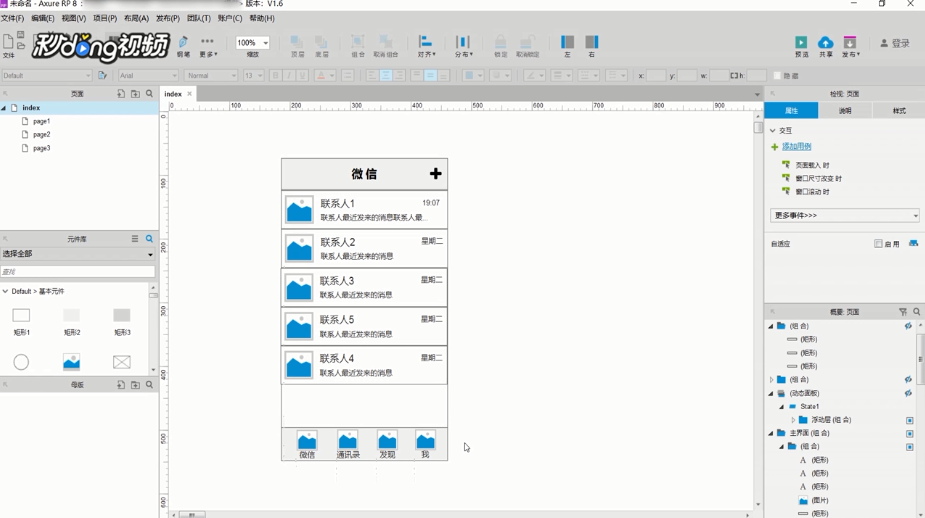The image size is (925, 518).
Task: Select the image widget in the library
Action: click(x=71, y=362)
